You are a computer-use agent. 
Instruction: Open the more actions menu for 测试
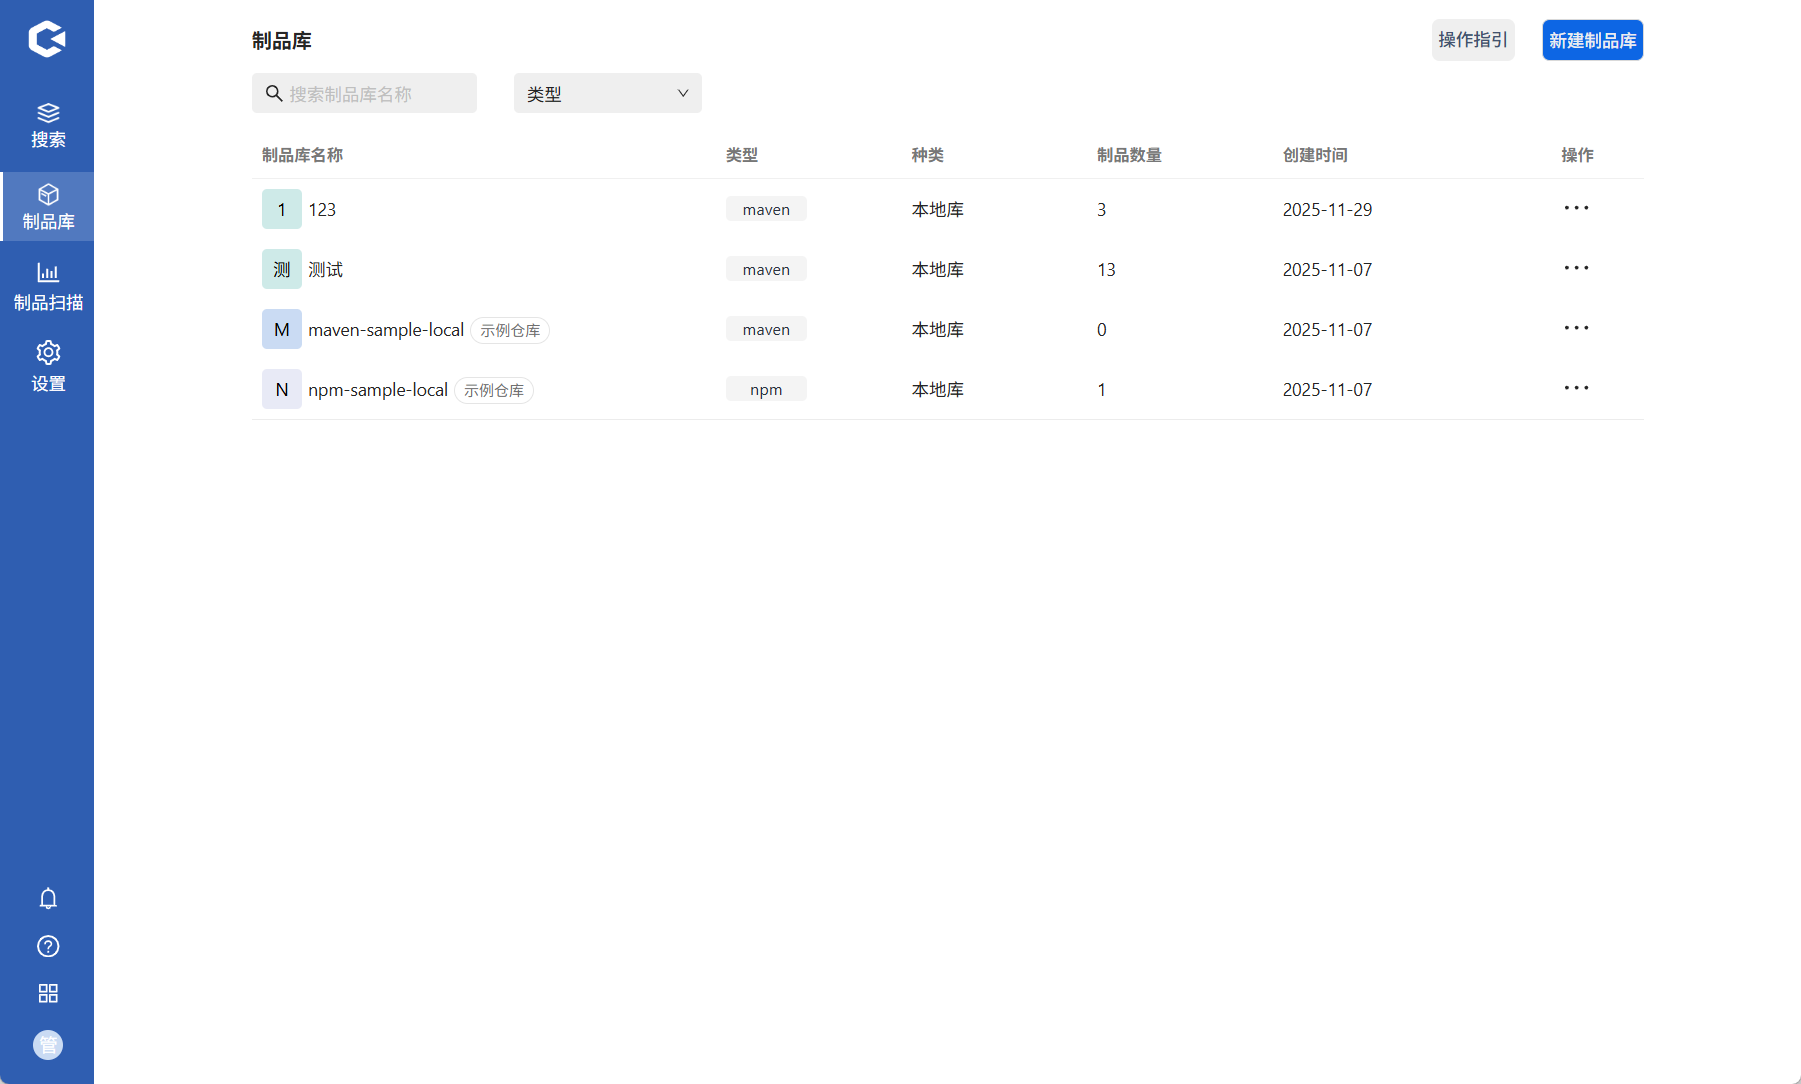tap(1576, 268)
